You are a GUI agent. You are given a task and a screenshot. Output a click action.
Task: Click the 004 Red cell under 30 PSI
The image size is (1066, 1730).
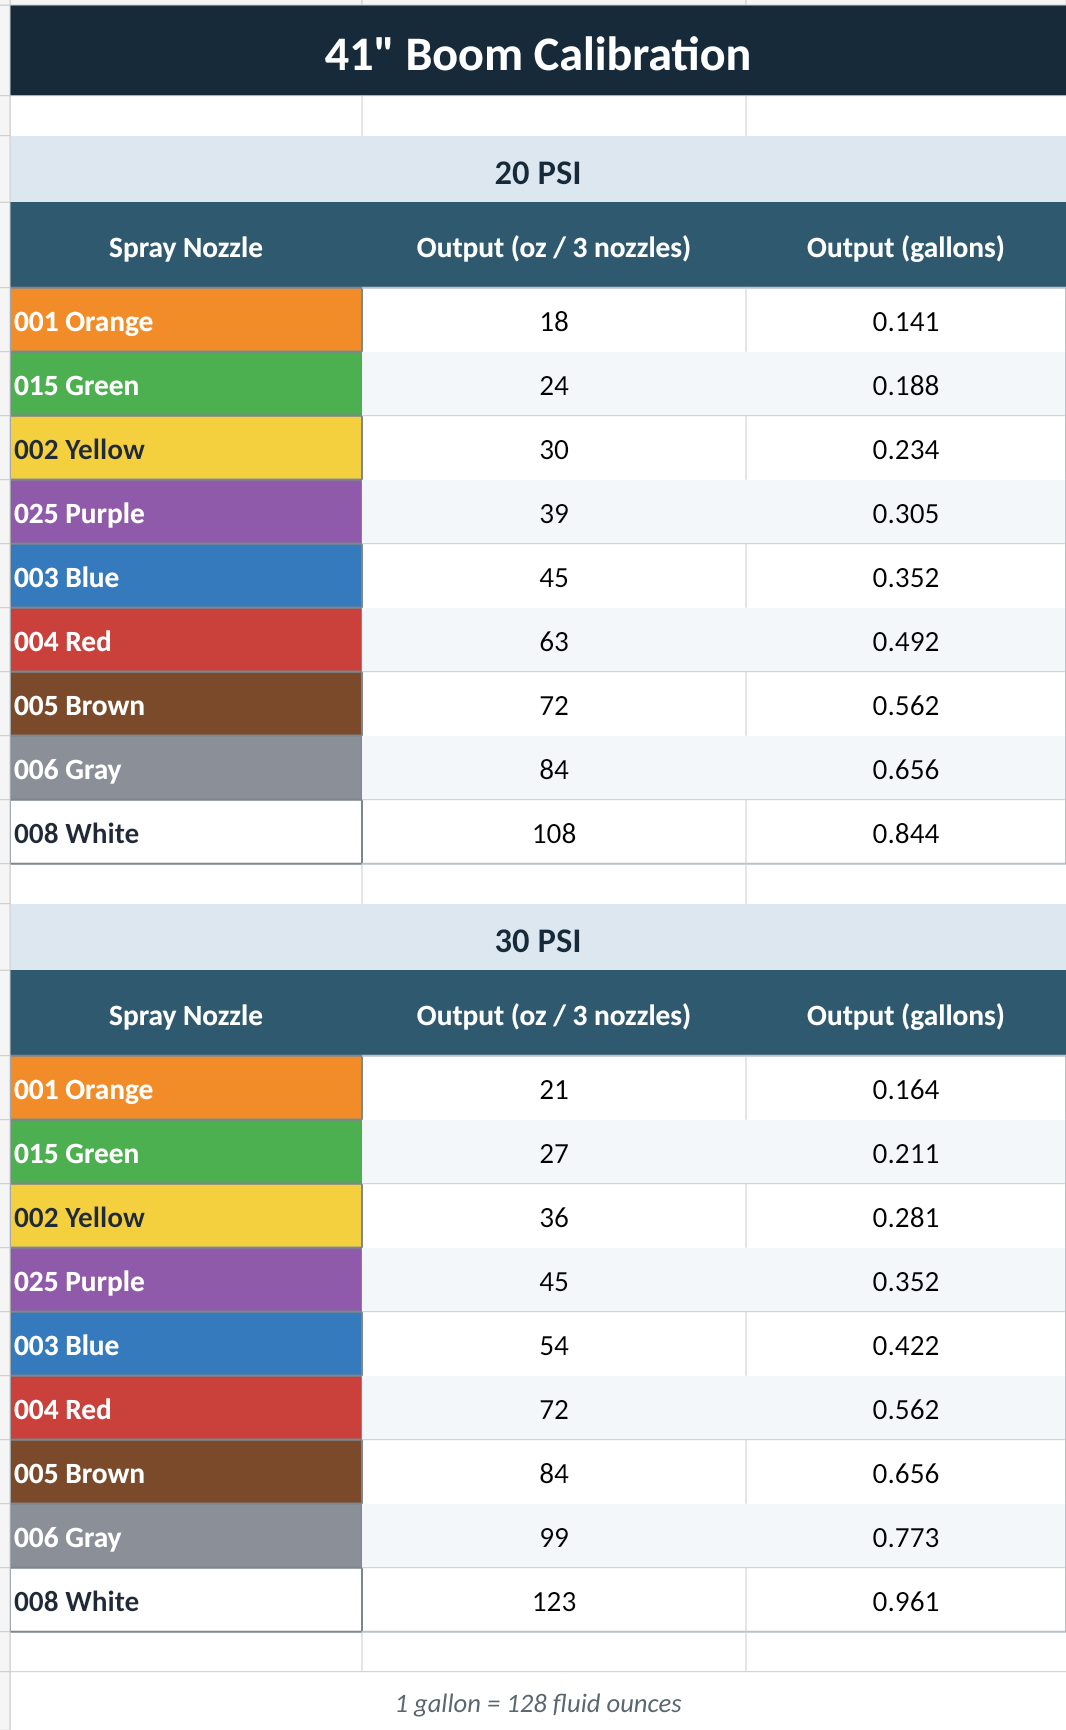tap(186, 1409)
